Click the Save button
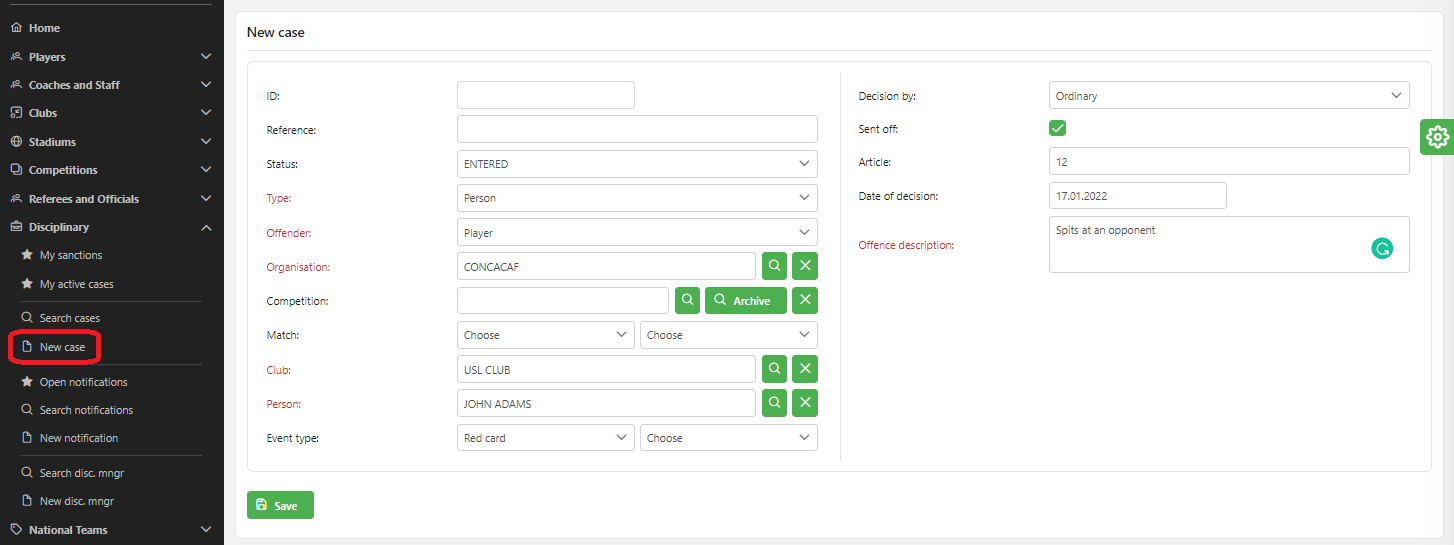Screen dimensions: 1454x545 280,505
